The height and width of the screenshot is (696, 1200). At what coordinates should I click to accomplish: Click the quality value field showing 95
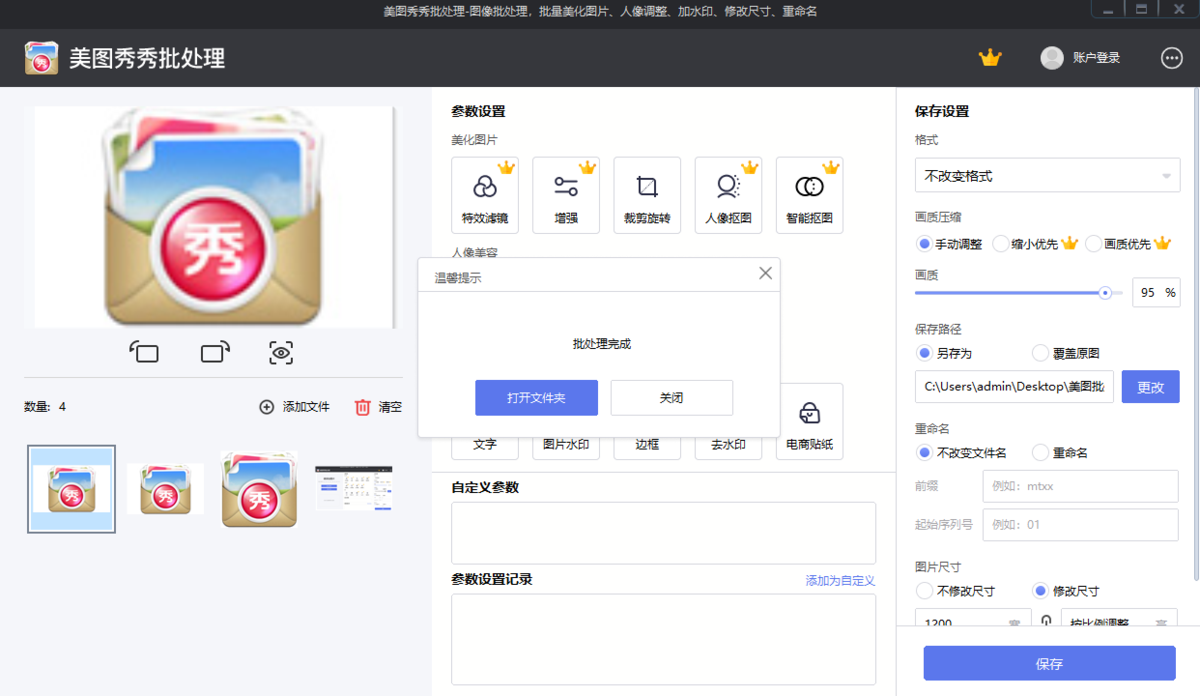1156,293
